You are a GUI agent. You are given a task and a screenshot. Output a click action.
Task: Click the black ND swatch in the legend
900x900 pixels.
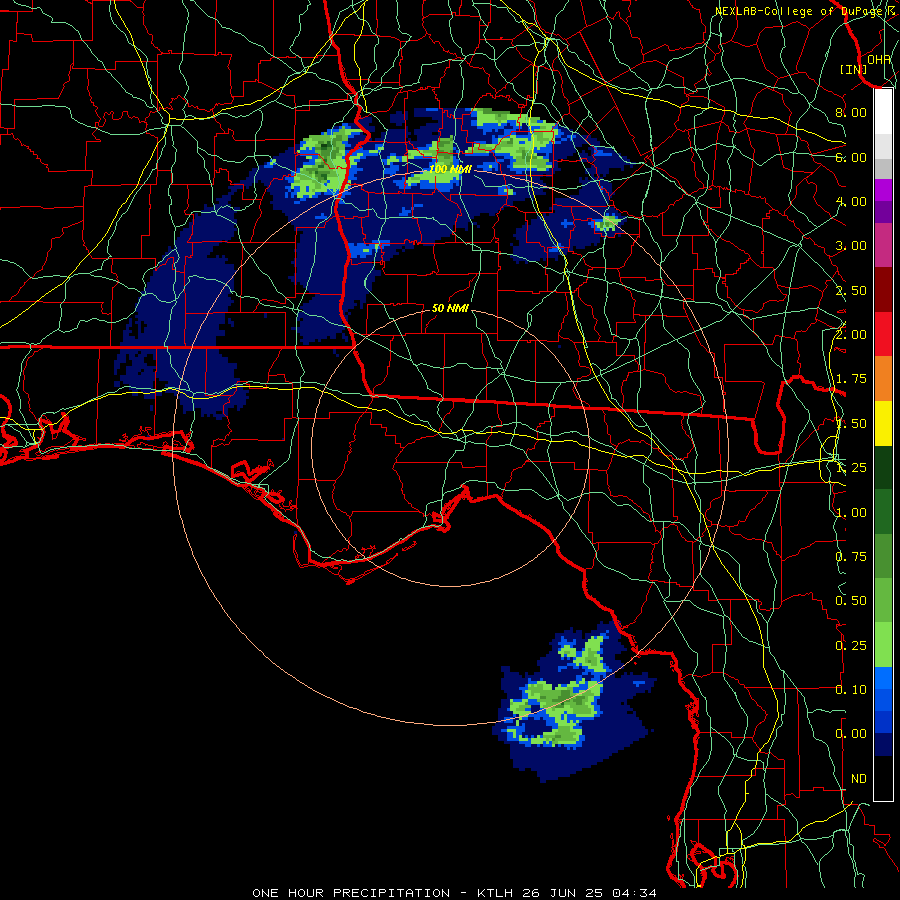click(883, 778)
